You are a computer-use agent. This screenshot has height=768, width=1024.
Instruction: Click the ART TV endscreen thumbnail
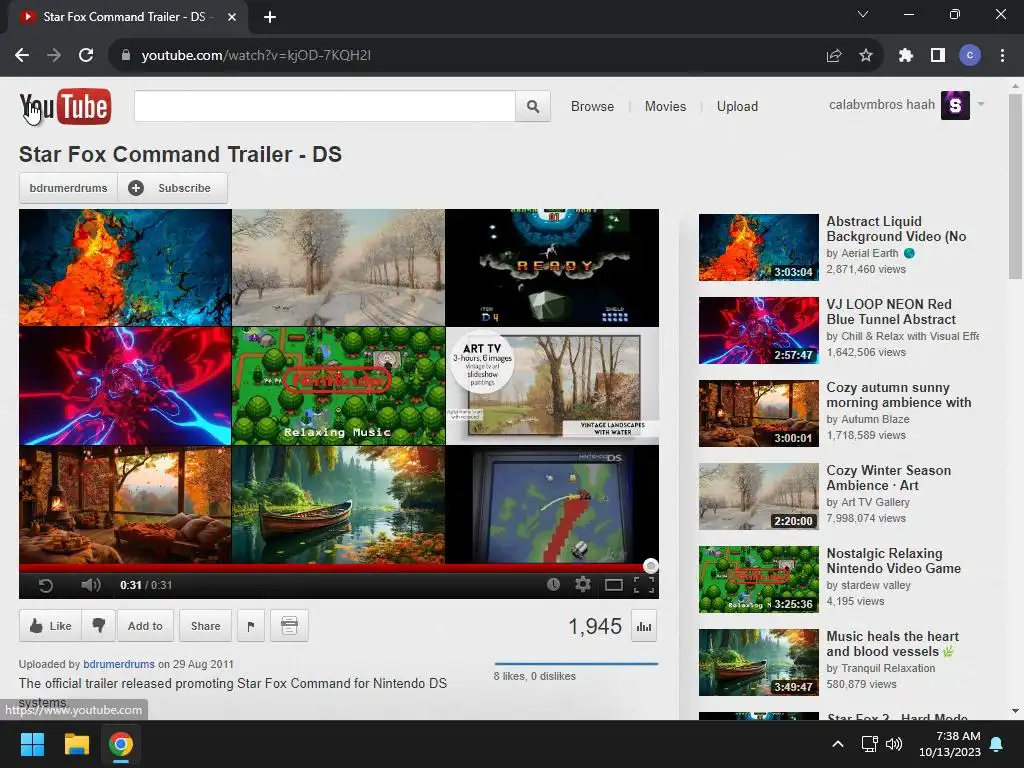pyautogui.click(x=552, y=386)
